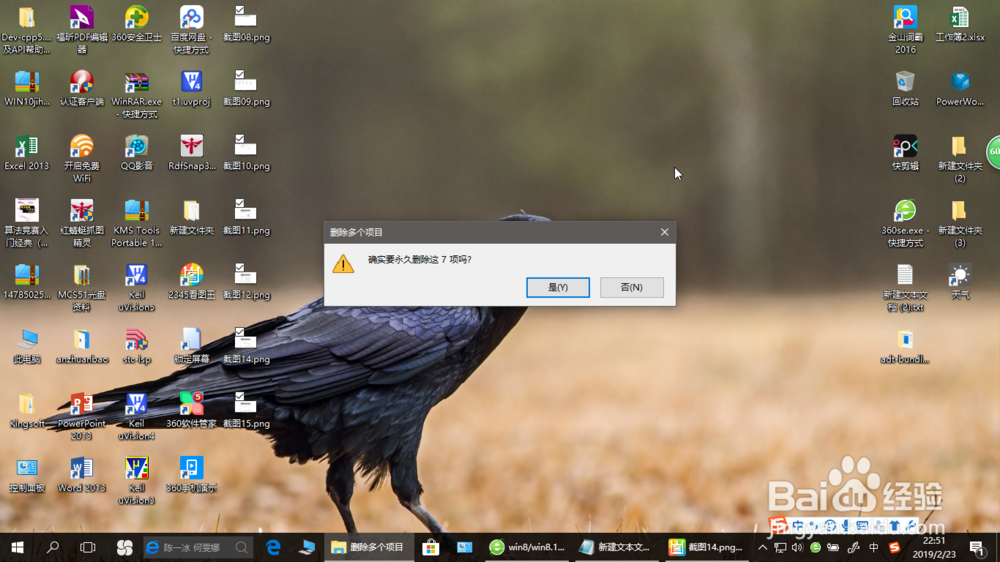This screenshot has height=562, width=1000.
Task: Select the 认证客户端 desktop icon
Action: (82, 88)
